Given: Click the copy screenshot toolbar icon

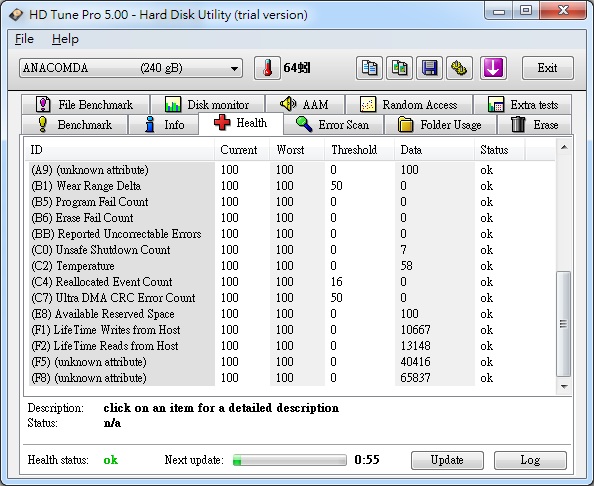Looking at the screenshot, I should [x=399, y=68].
